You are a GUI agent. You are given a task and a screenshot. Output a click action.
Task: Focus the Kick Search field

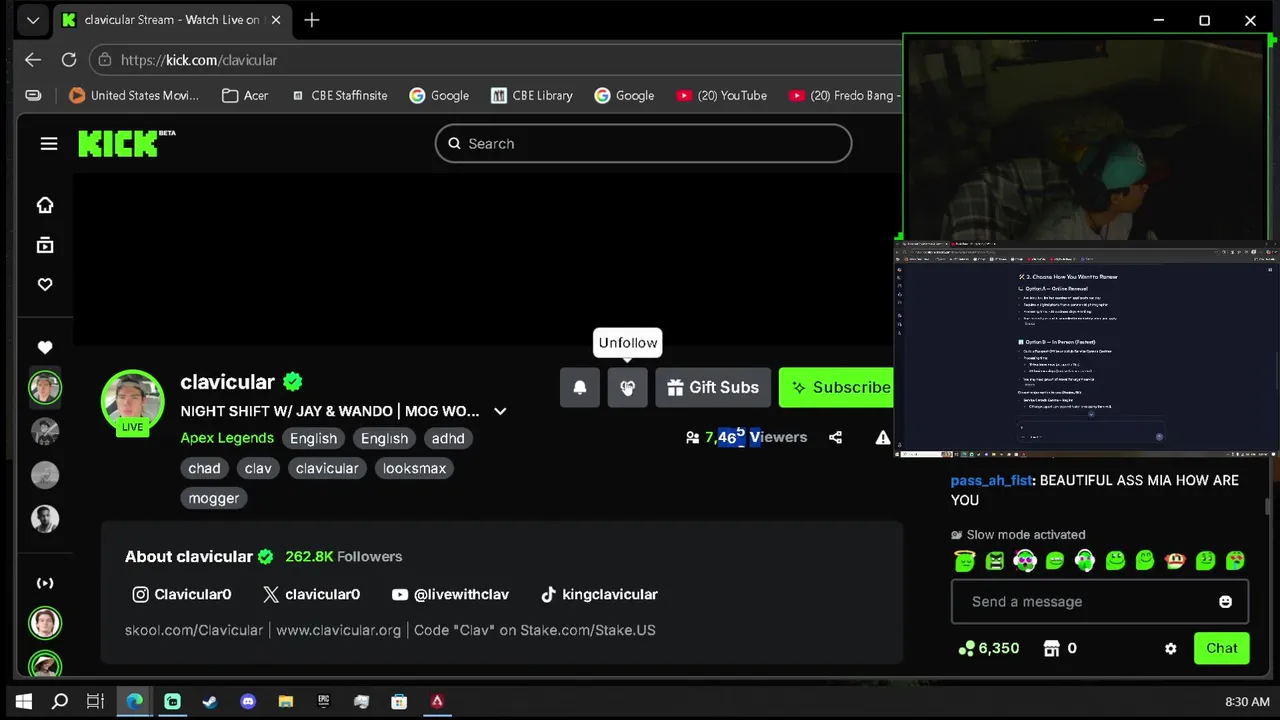coord(643,144)
